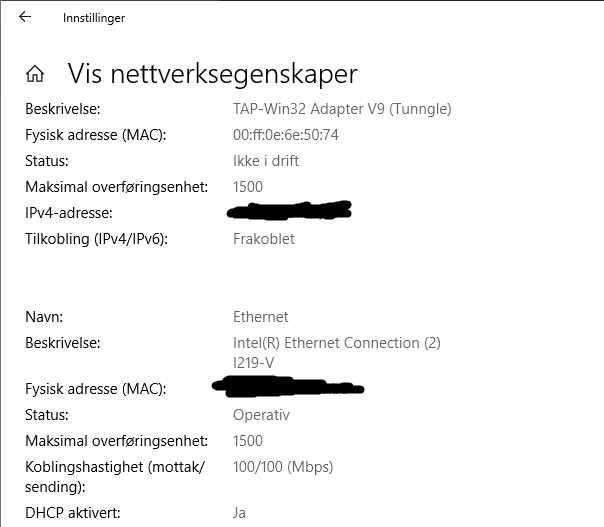Click the redacted IPv4-adresse value

[289, 210]
